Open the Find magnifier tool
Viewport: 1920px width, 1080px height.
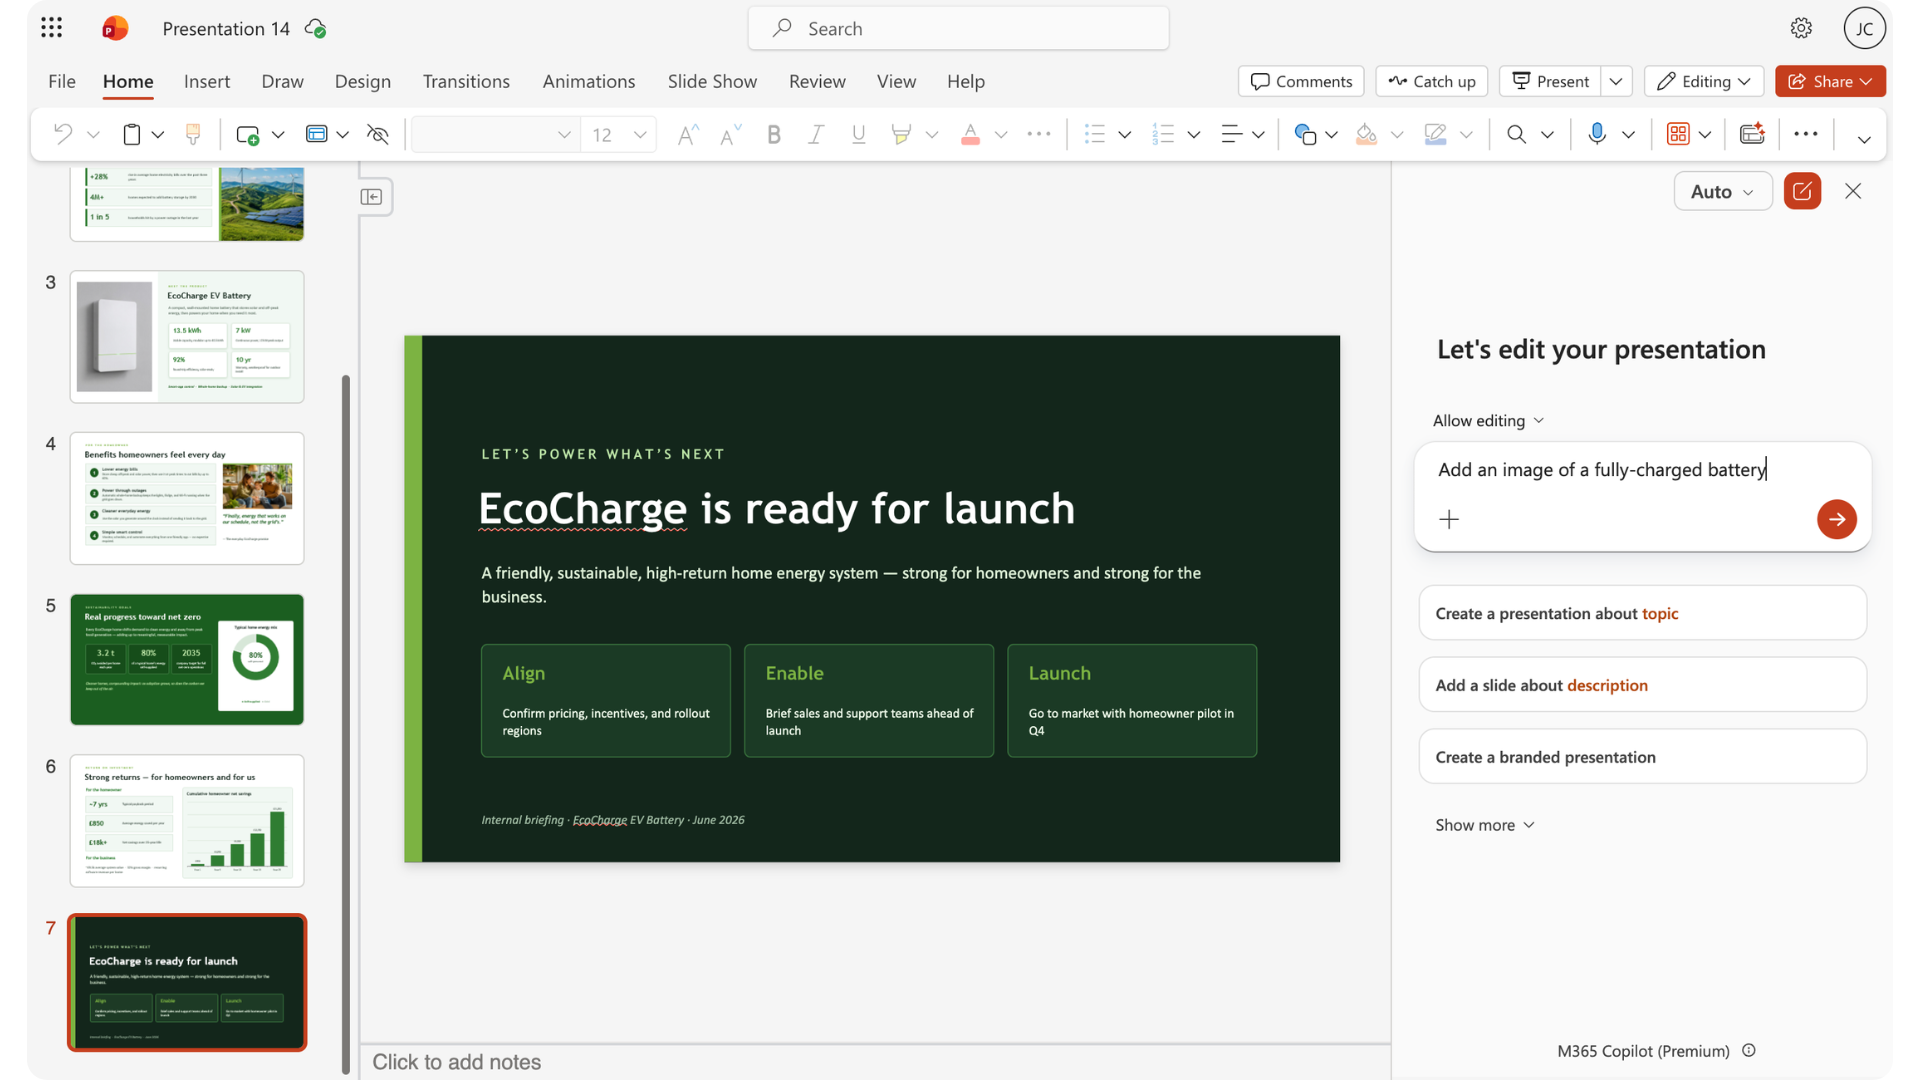[1516, 134]
